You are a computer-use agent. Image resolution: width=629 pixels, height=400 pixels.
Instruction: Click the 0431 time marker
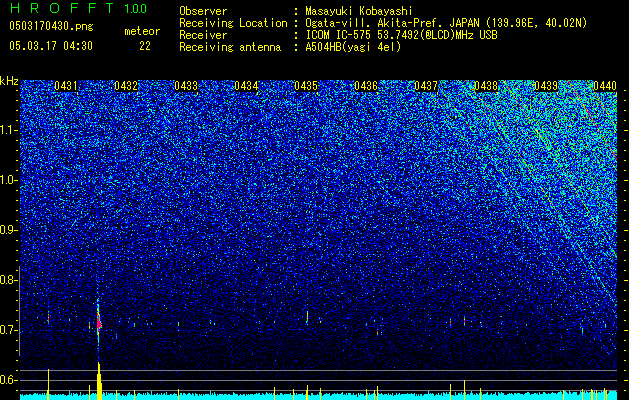click(x=66, y=86)
